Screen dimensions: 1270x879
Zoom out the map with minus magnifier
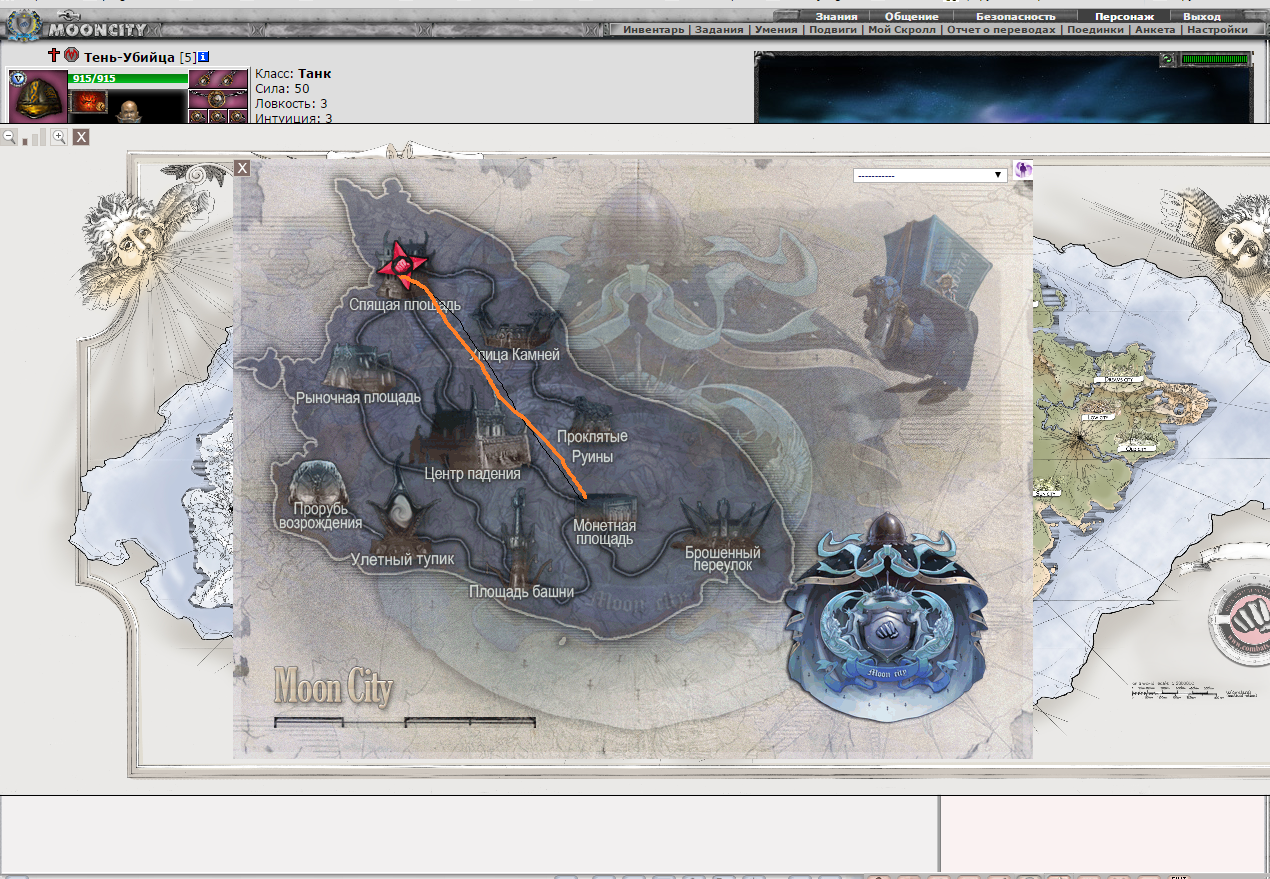coord(9,136)
